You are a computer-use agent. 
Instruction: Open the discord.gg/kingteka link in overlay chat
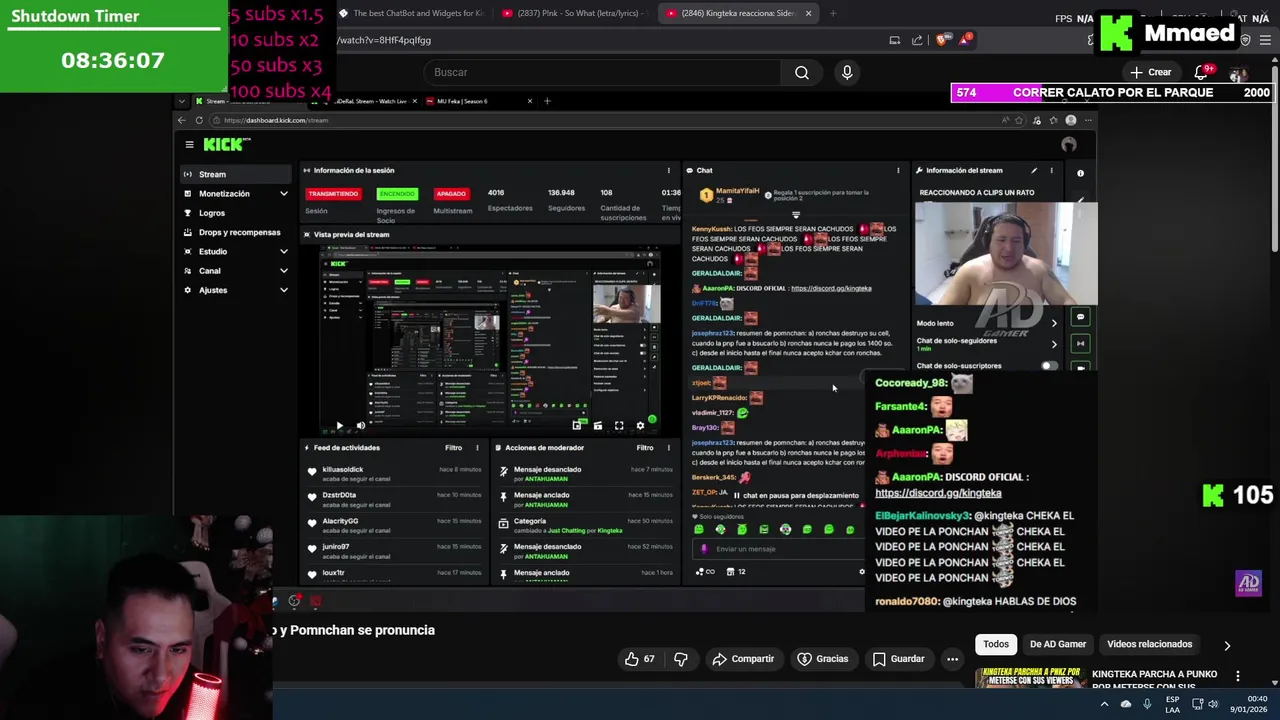(x=938, y=493)
